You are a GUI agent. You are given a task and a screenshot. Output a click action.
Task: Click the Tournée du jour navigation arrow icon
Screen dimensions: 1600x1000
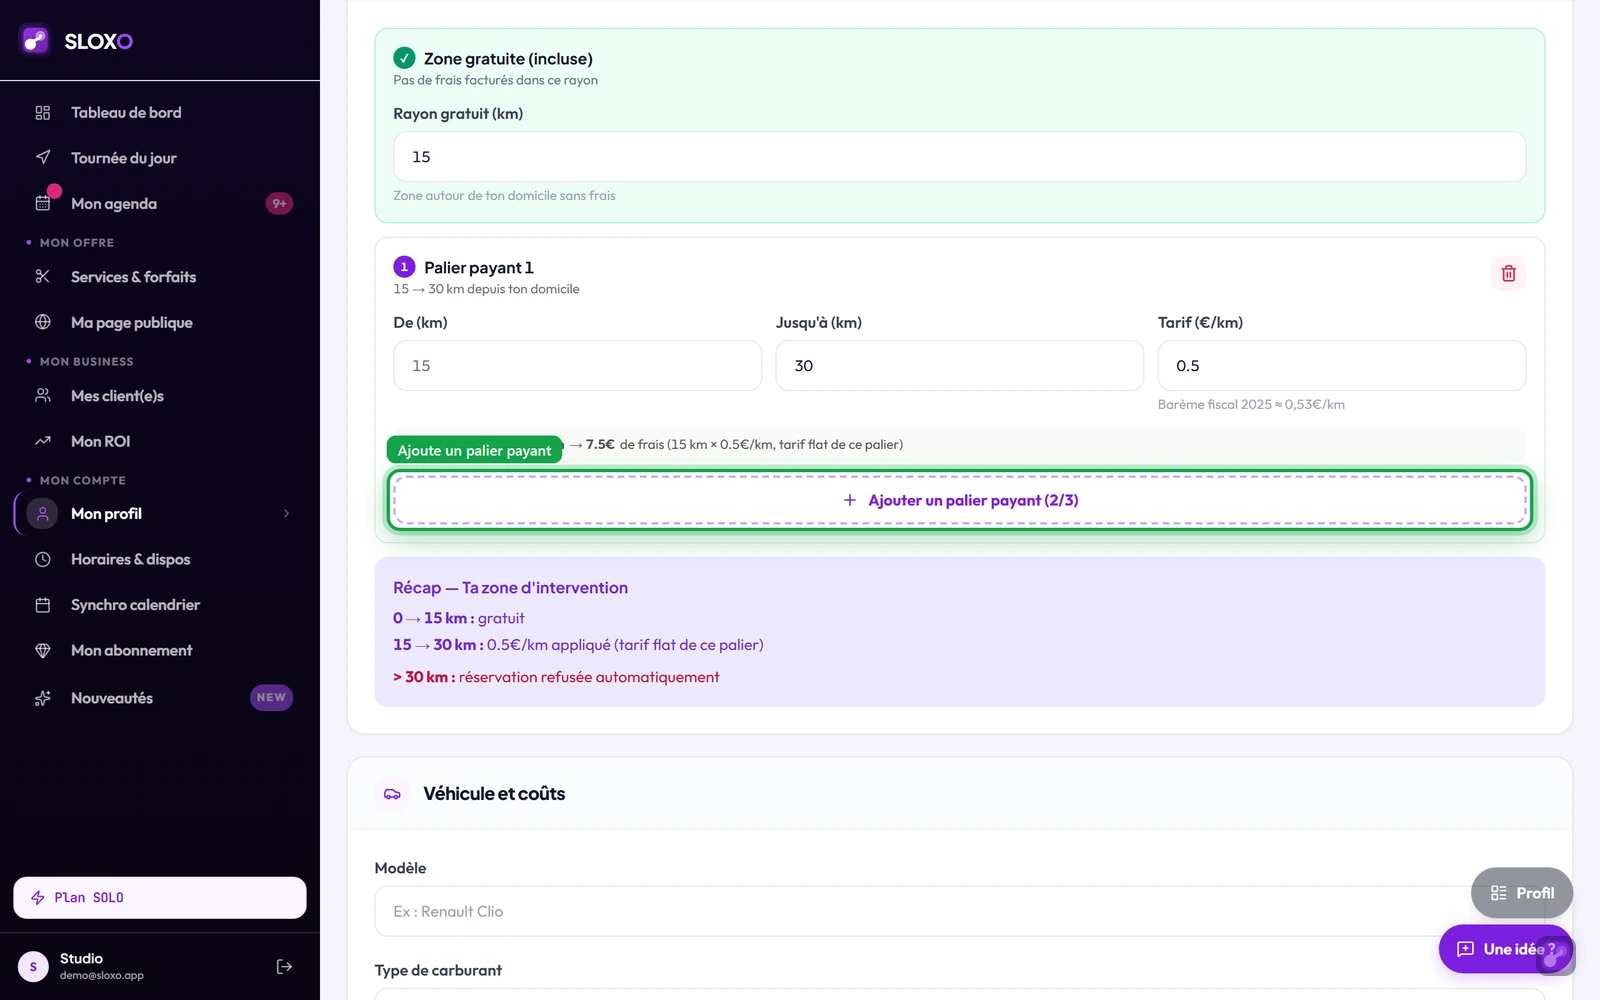point(43,158)
